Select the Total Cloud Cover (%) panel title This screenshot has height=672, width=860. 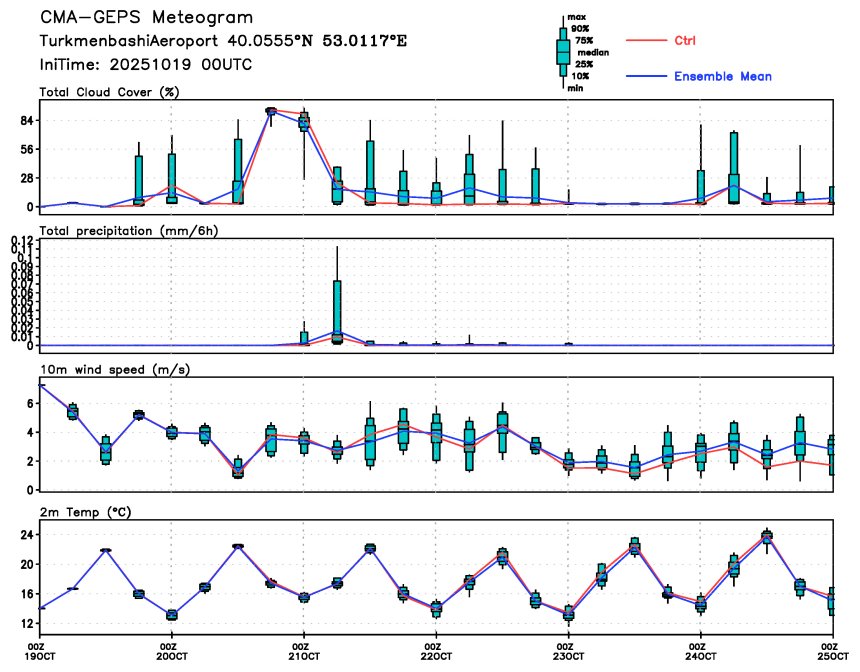[x=114, y=93]
